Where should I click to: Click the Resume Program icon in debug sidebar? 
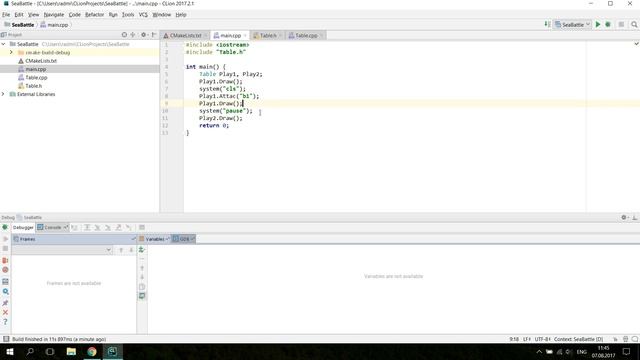pos(5,239)
